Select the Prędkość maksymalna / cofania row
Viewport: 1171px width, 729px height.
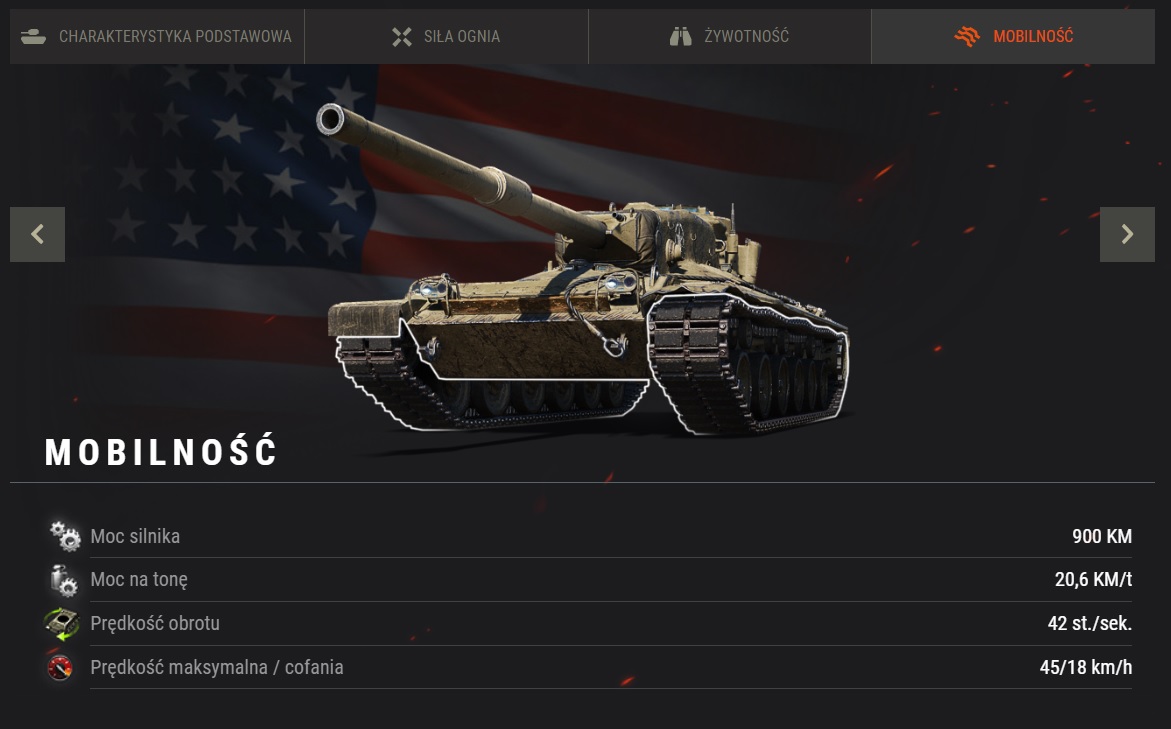coord(588,667)
